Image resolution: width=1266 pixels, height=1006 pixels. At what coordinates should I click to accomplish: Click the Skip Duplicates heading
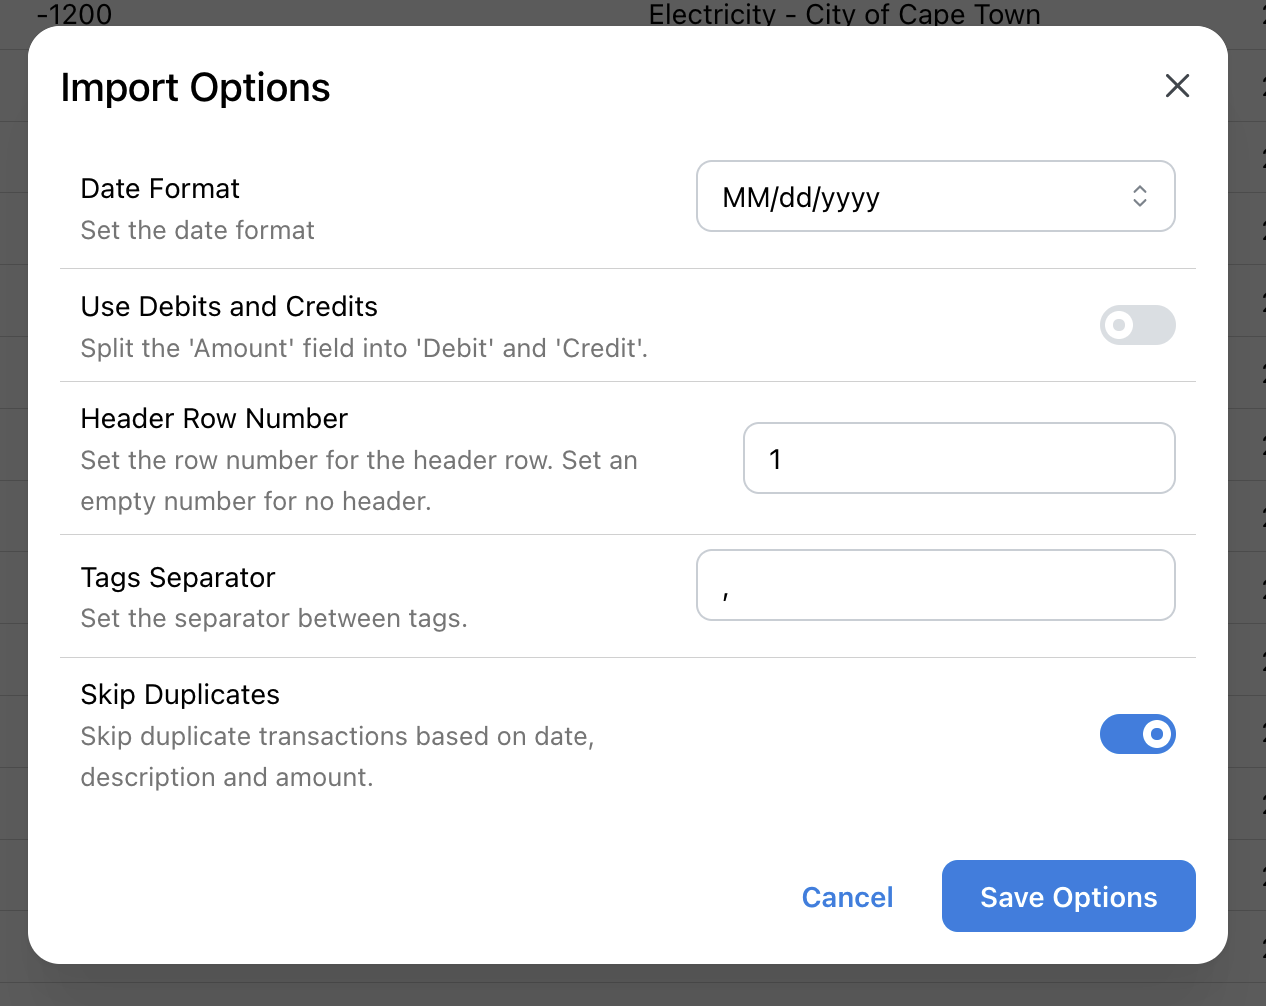(x=180, y=694)
